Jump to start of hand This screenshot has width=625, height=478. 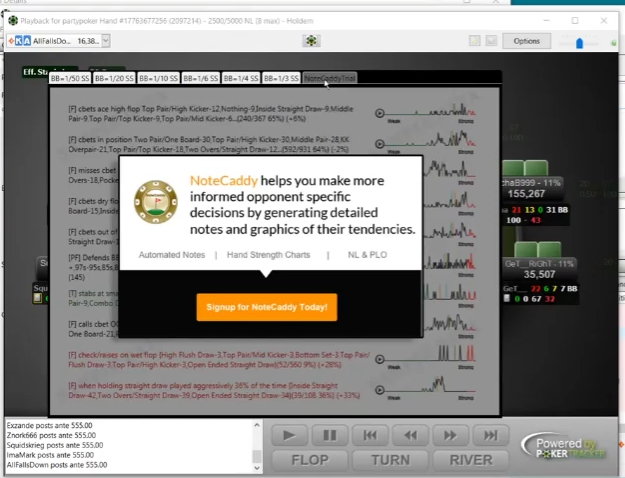[370, 435]
